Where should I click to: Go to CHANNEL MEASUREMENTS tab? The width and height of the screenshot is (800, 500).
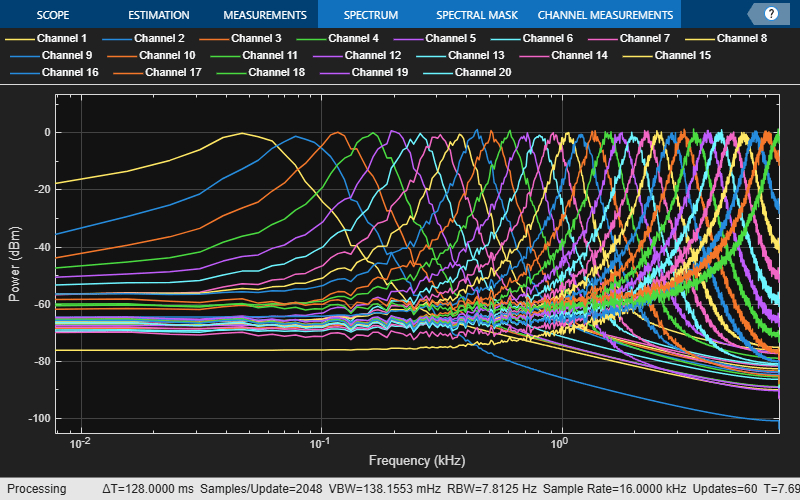[605, 15]
